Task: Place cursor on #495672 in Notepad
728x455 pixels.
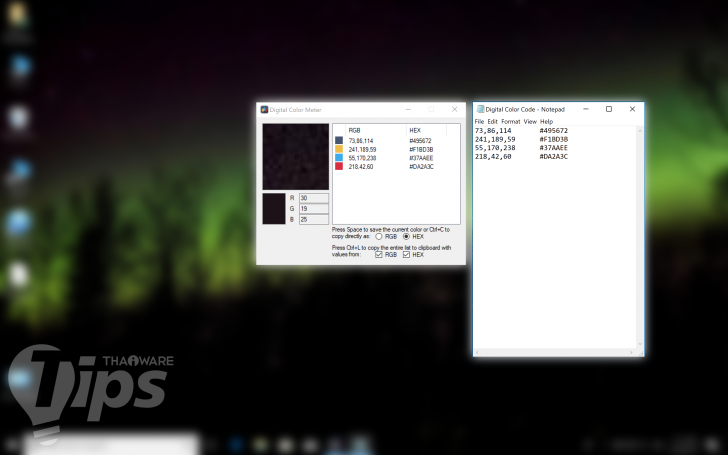Action: coord(553,131)
